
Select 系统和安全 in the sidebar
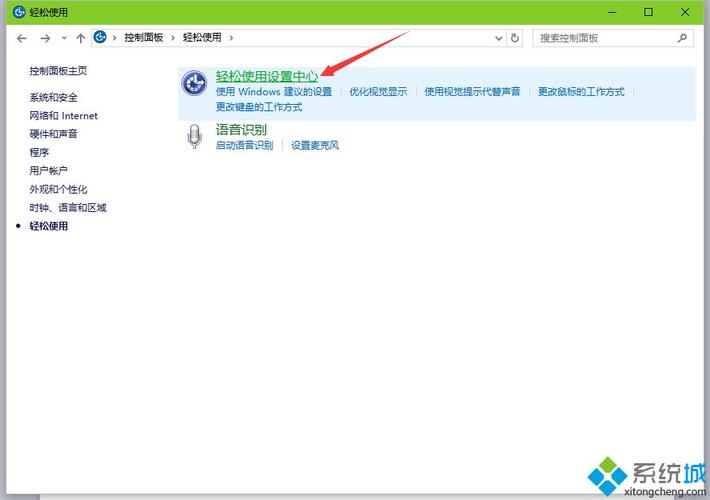pos(54,98)
